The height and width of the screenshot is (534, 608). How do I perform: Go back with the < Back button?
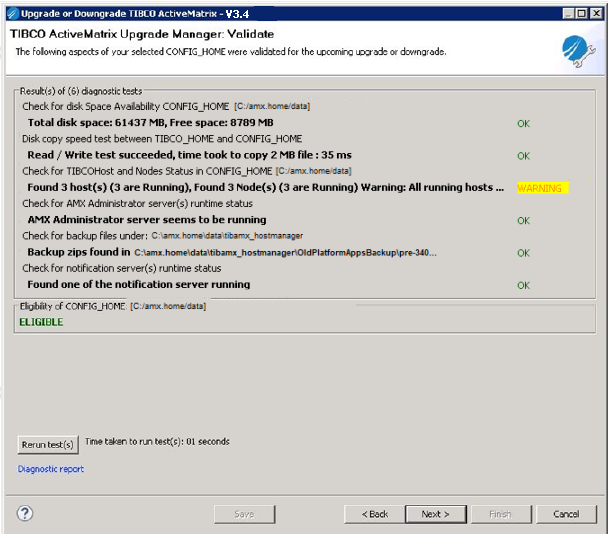(375, 514)
